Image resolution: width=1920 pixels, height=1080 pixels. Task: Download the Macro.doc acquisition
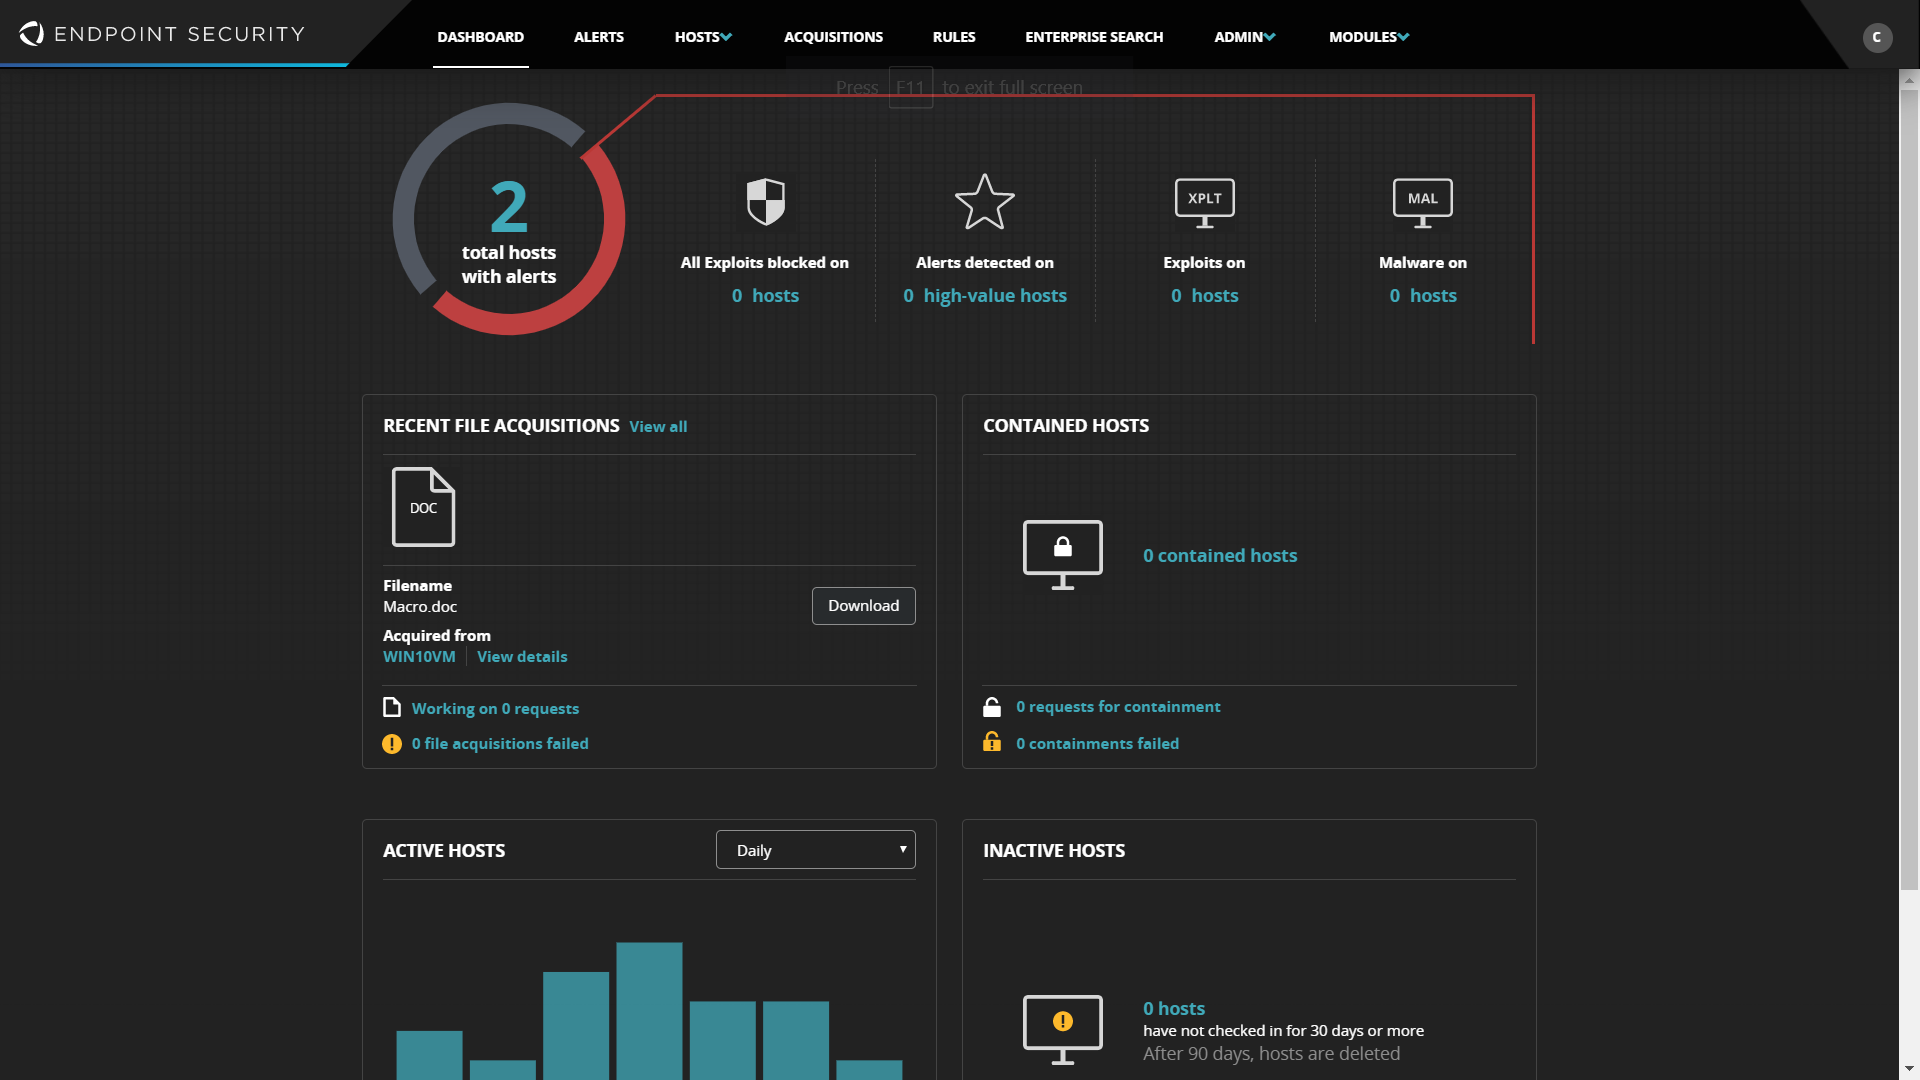tap(863, 605)
